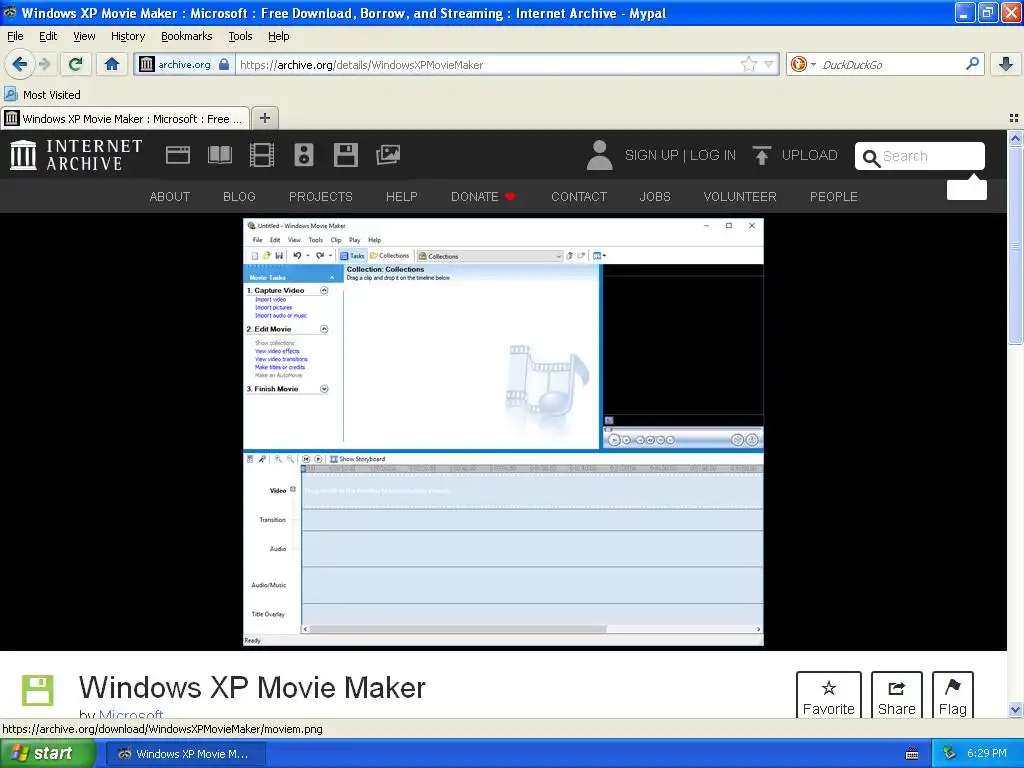Click the padlock security icon in address bar
The image size is (1024, 768).
(x=224, y=64)
